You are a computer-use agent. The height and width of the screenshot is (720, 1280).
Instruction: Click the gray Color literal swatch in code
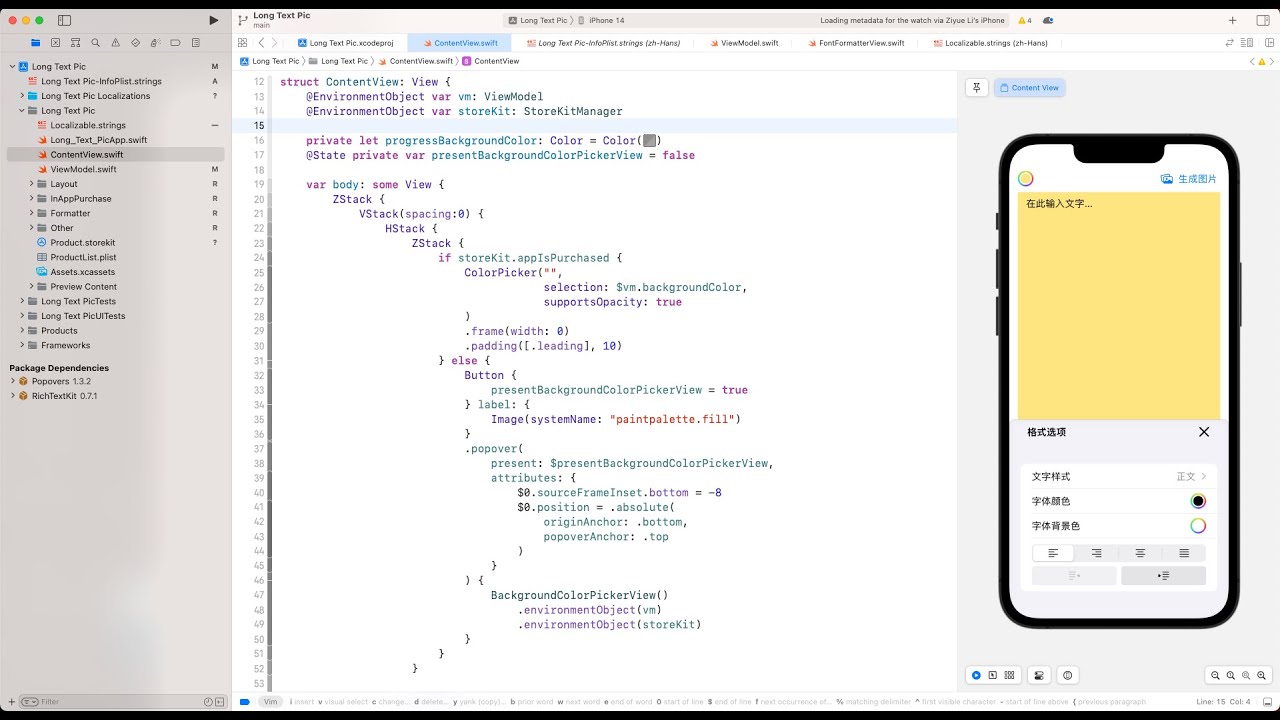pyautogui.click(x=649, y=141)
